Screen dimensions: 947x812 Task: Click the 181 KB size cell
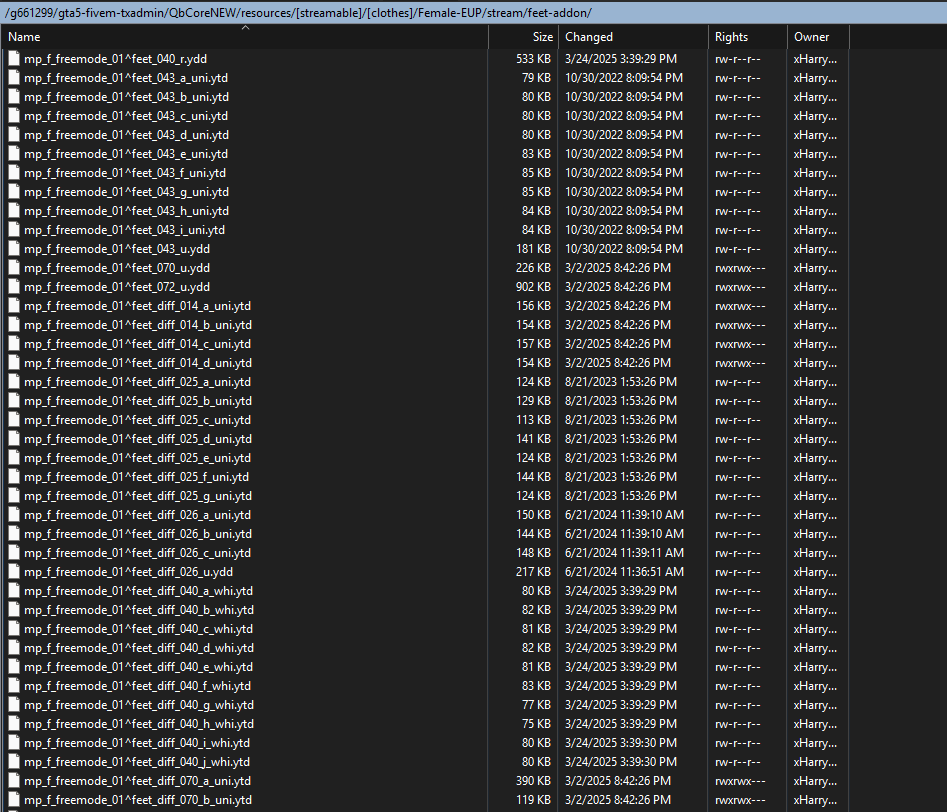[x=534, y=249]
